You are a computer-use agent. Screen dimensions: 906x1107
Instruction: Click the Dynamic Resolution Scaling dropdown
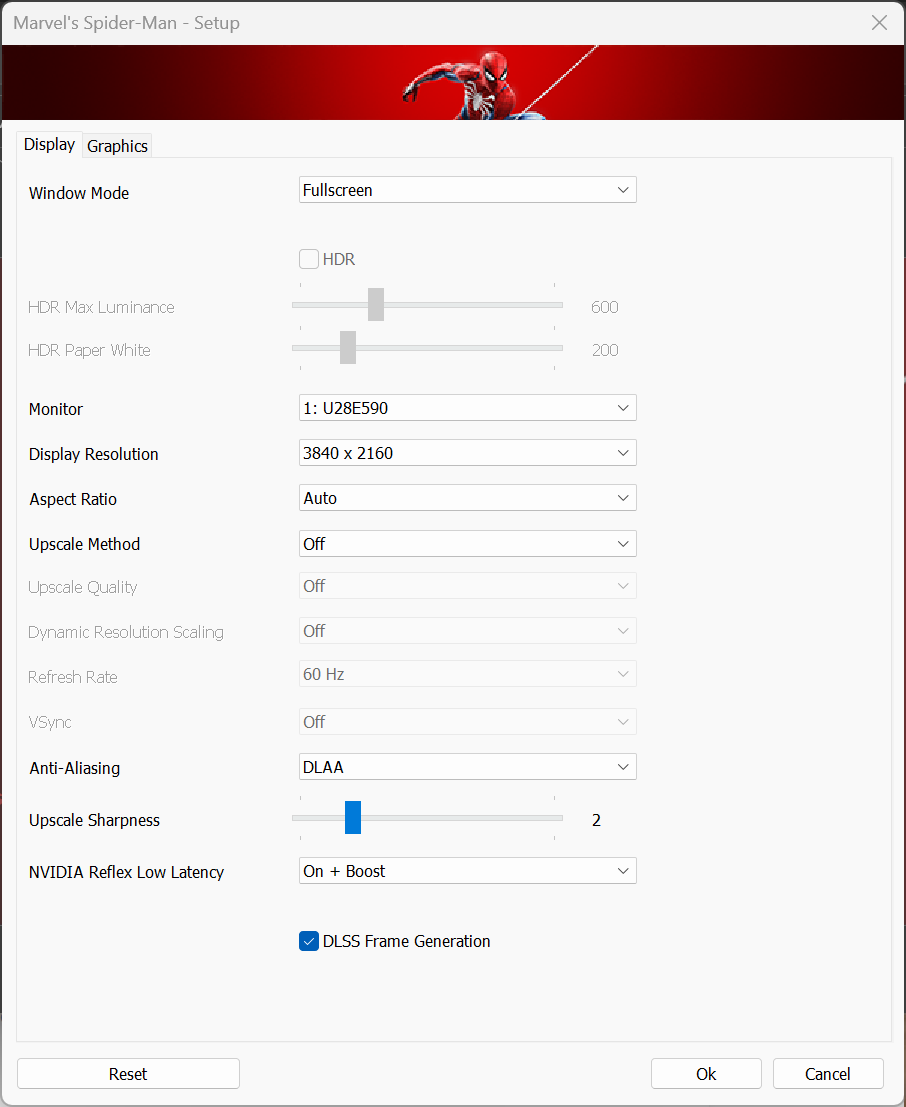(x=467, y=631)
